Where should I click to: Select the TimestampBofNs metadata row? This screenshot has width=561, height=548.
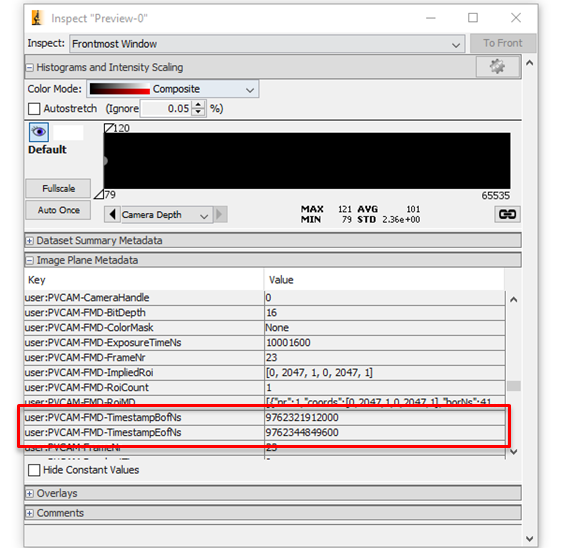pyautogui.click(x=265, y=417)
